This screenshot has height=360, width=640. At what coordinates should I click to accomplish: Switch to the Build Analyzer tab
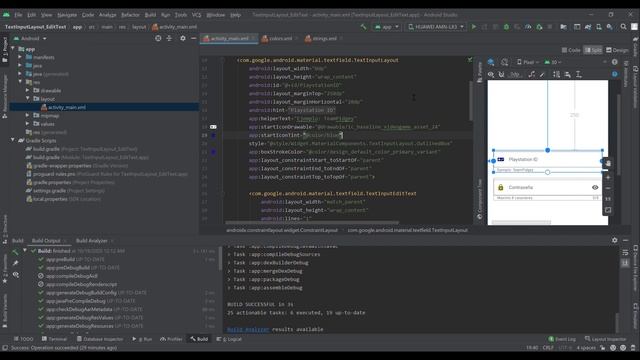(91, 240)
